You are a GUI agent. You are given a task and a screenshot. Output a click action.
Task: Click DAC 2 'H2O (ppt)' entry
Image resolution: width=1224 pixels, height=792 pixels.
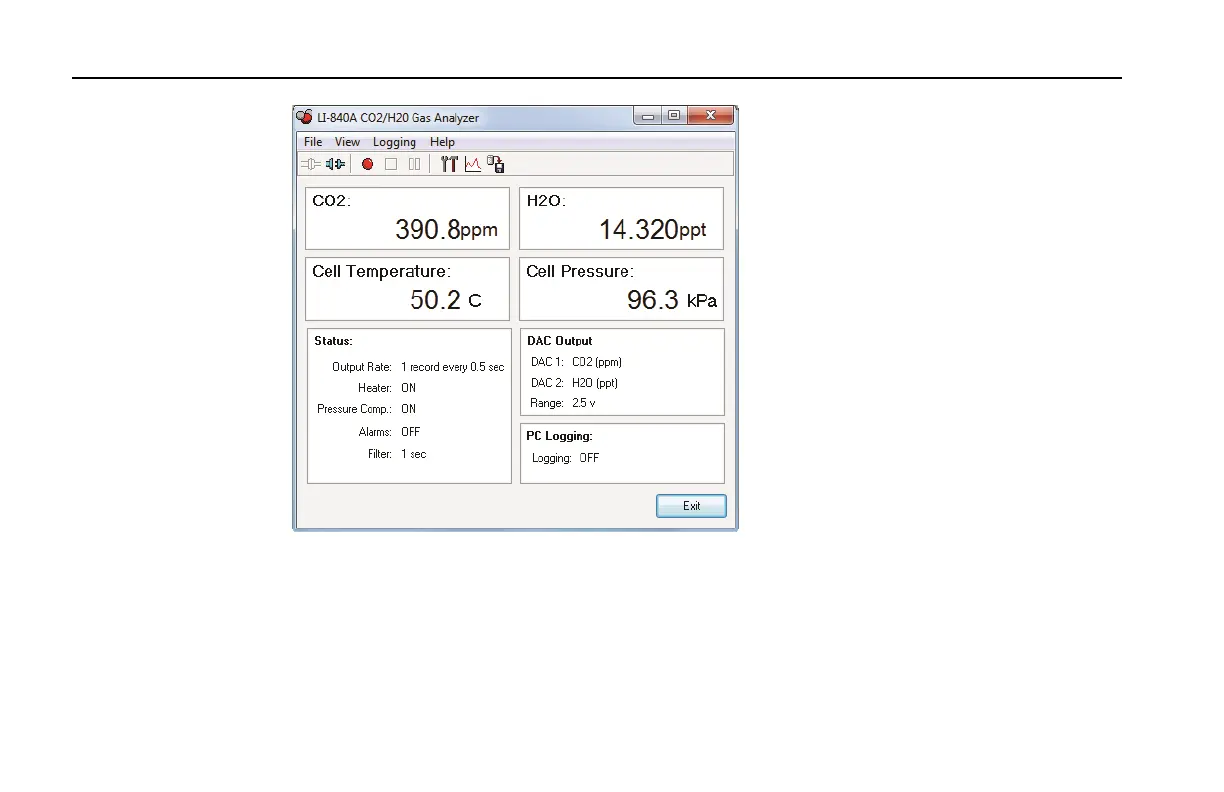595,383
